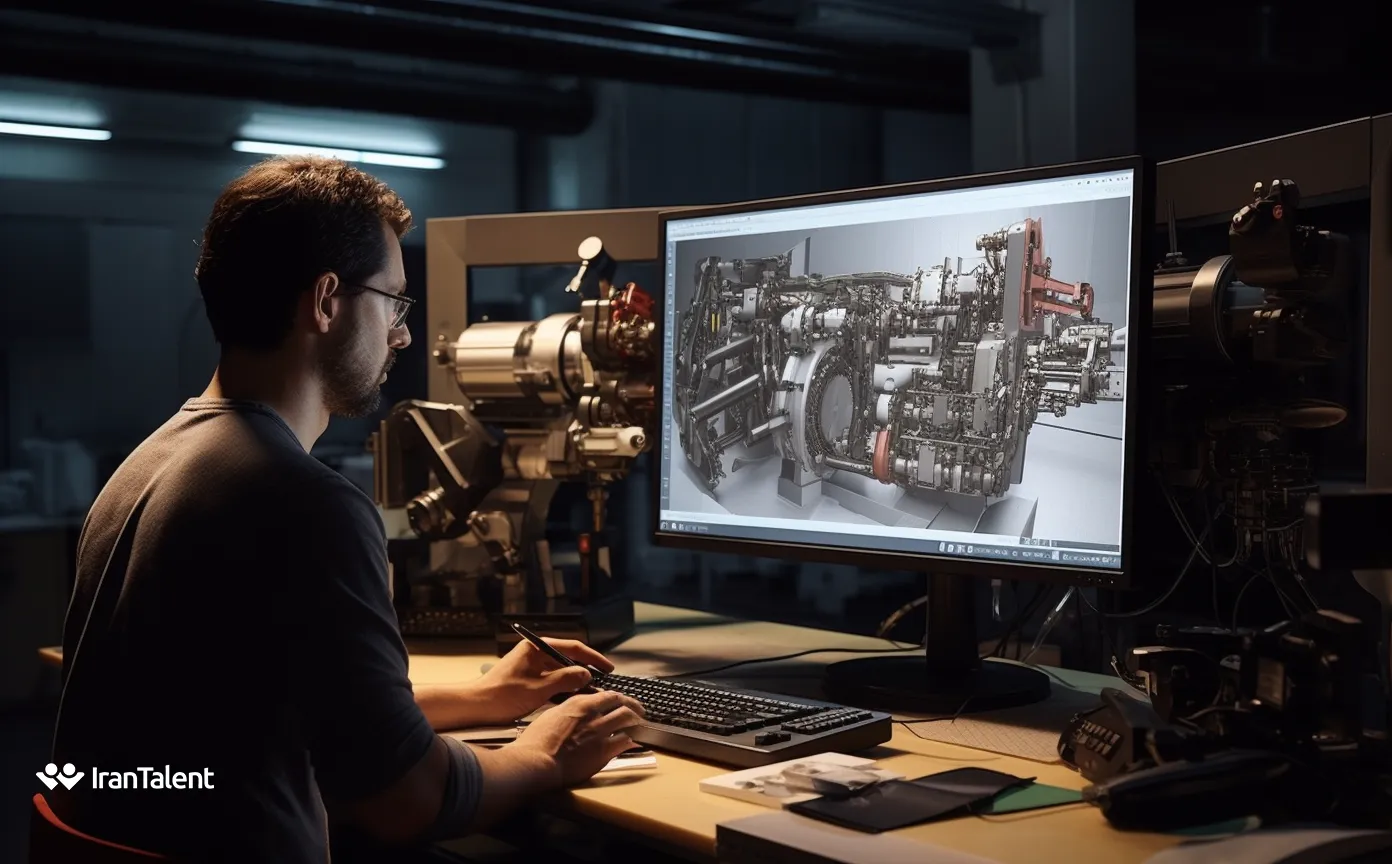Click the first icon in bottom-right status bar group
The image size is (1392, 864).
pos(942,548)
